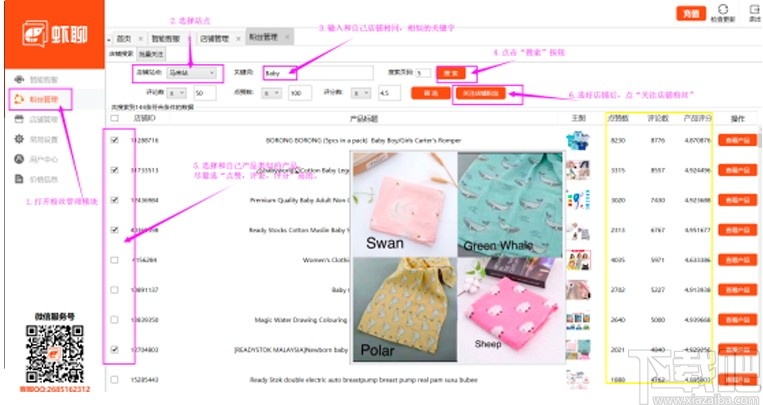
Task: Click the 评分数 value field showing 4.5
Action: [x=389, y=93]
